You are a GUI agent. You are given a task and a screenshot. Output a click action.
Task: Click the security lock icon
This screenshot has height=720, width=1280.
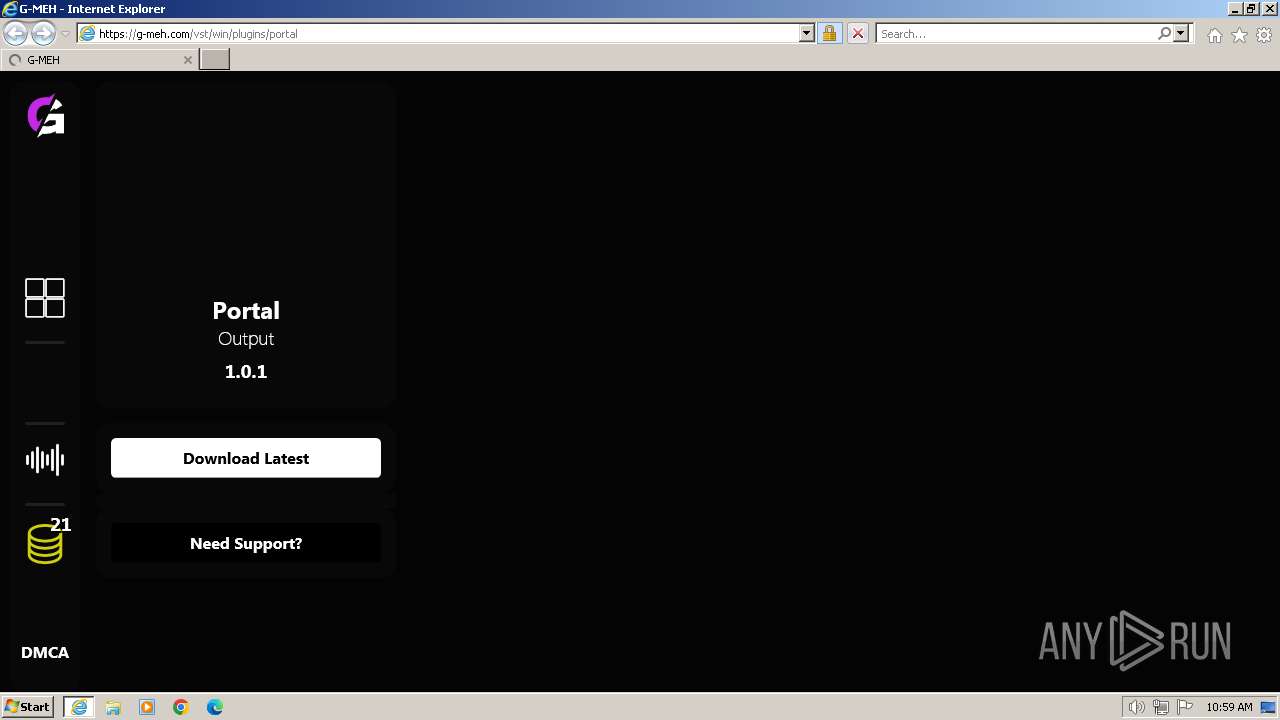(x=829, y=33)
